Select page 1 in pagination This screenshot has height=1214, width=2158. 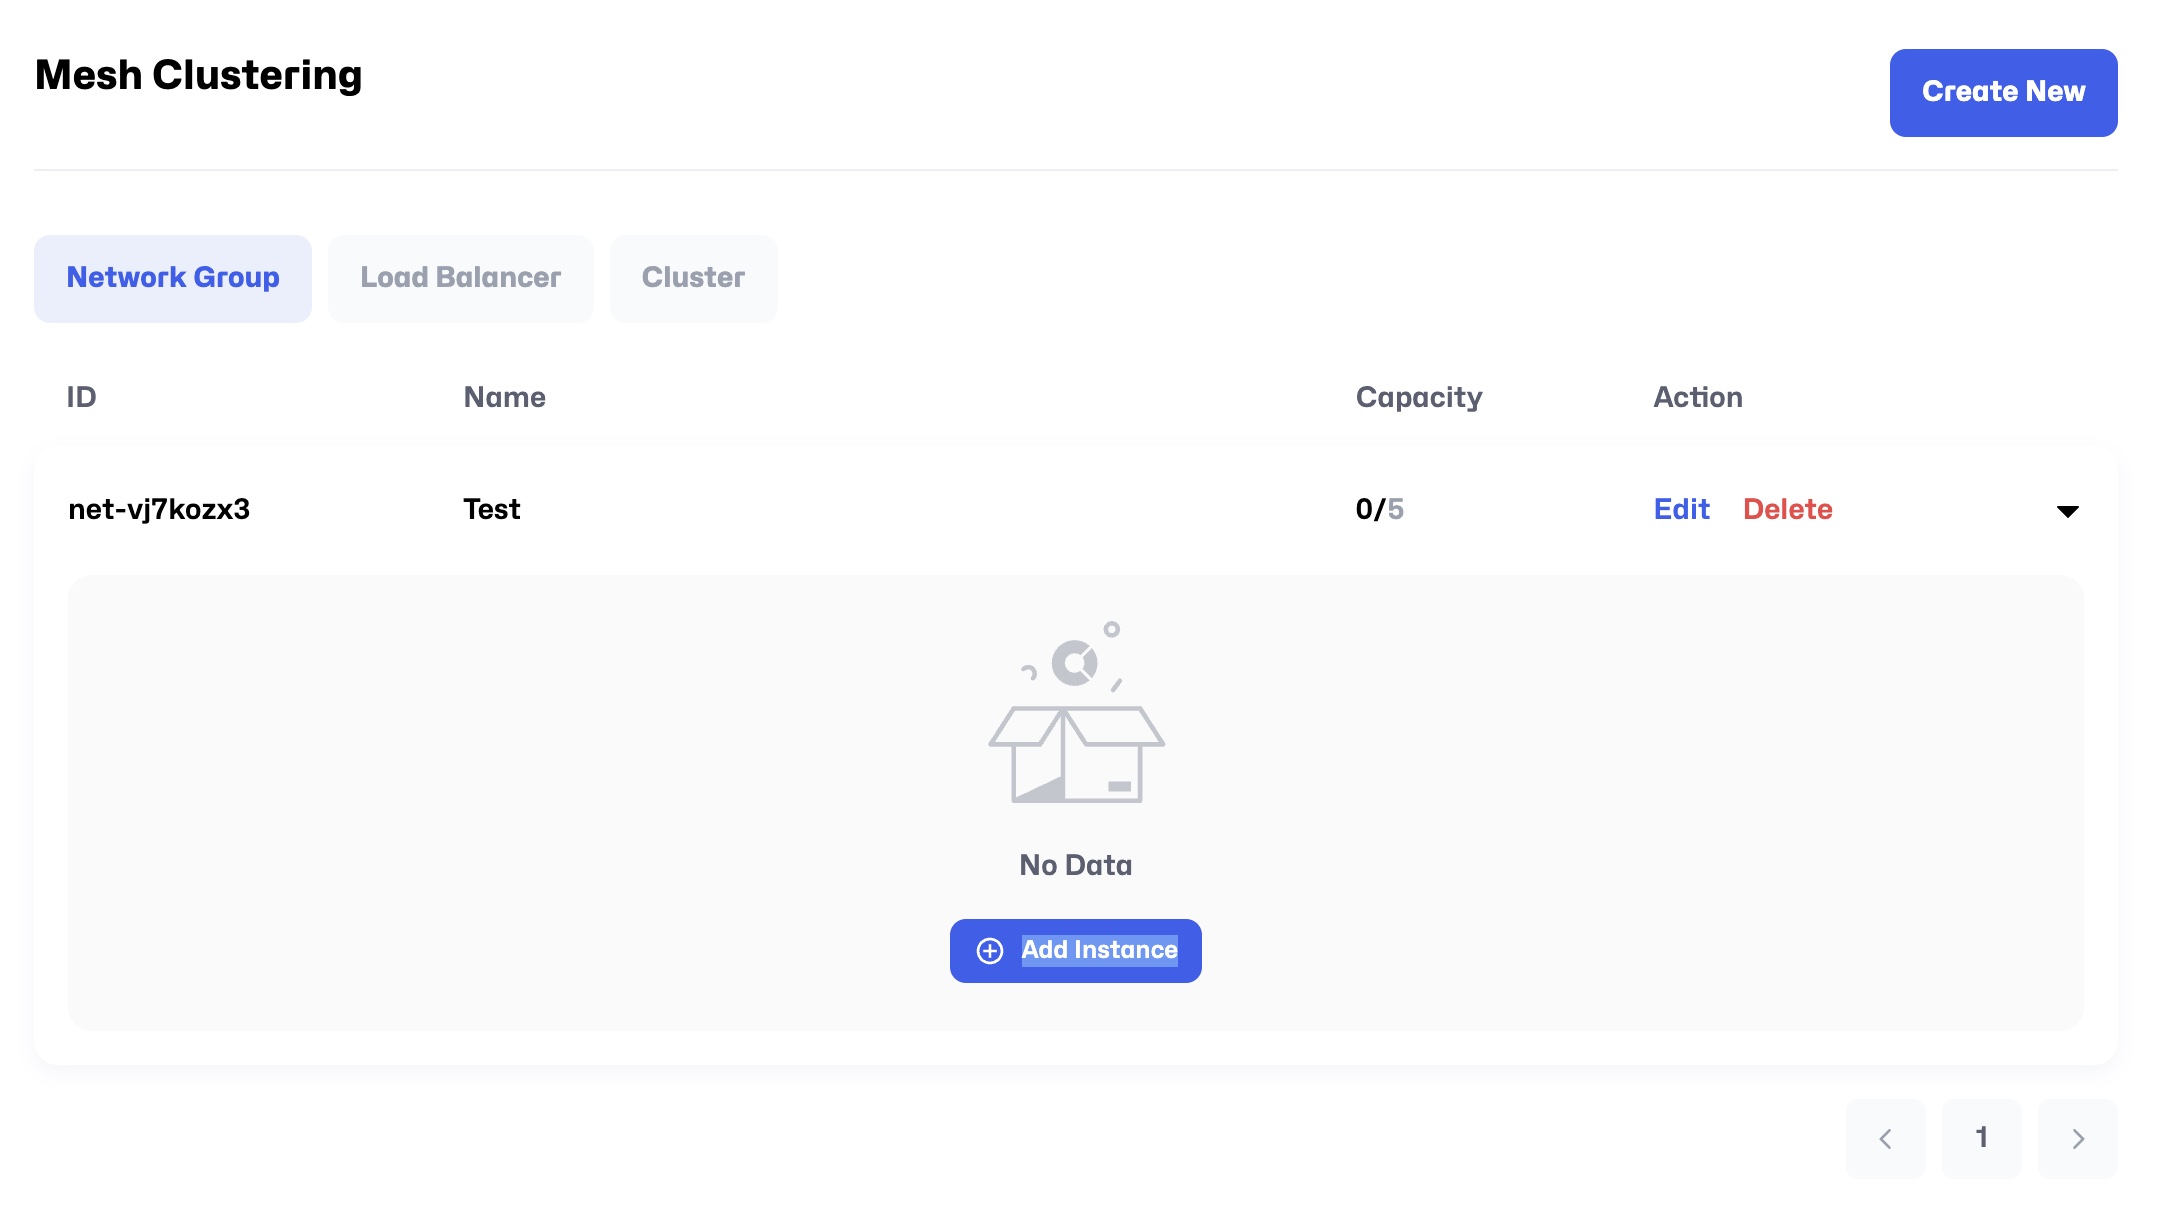point(1981,1138)
